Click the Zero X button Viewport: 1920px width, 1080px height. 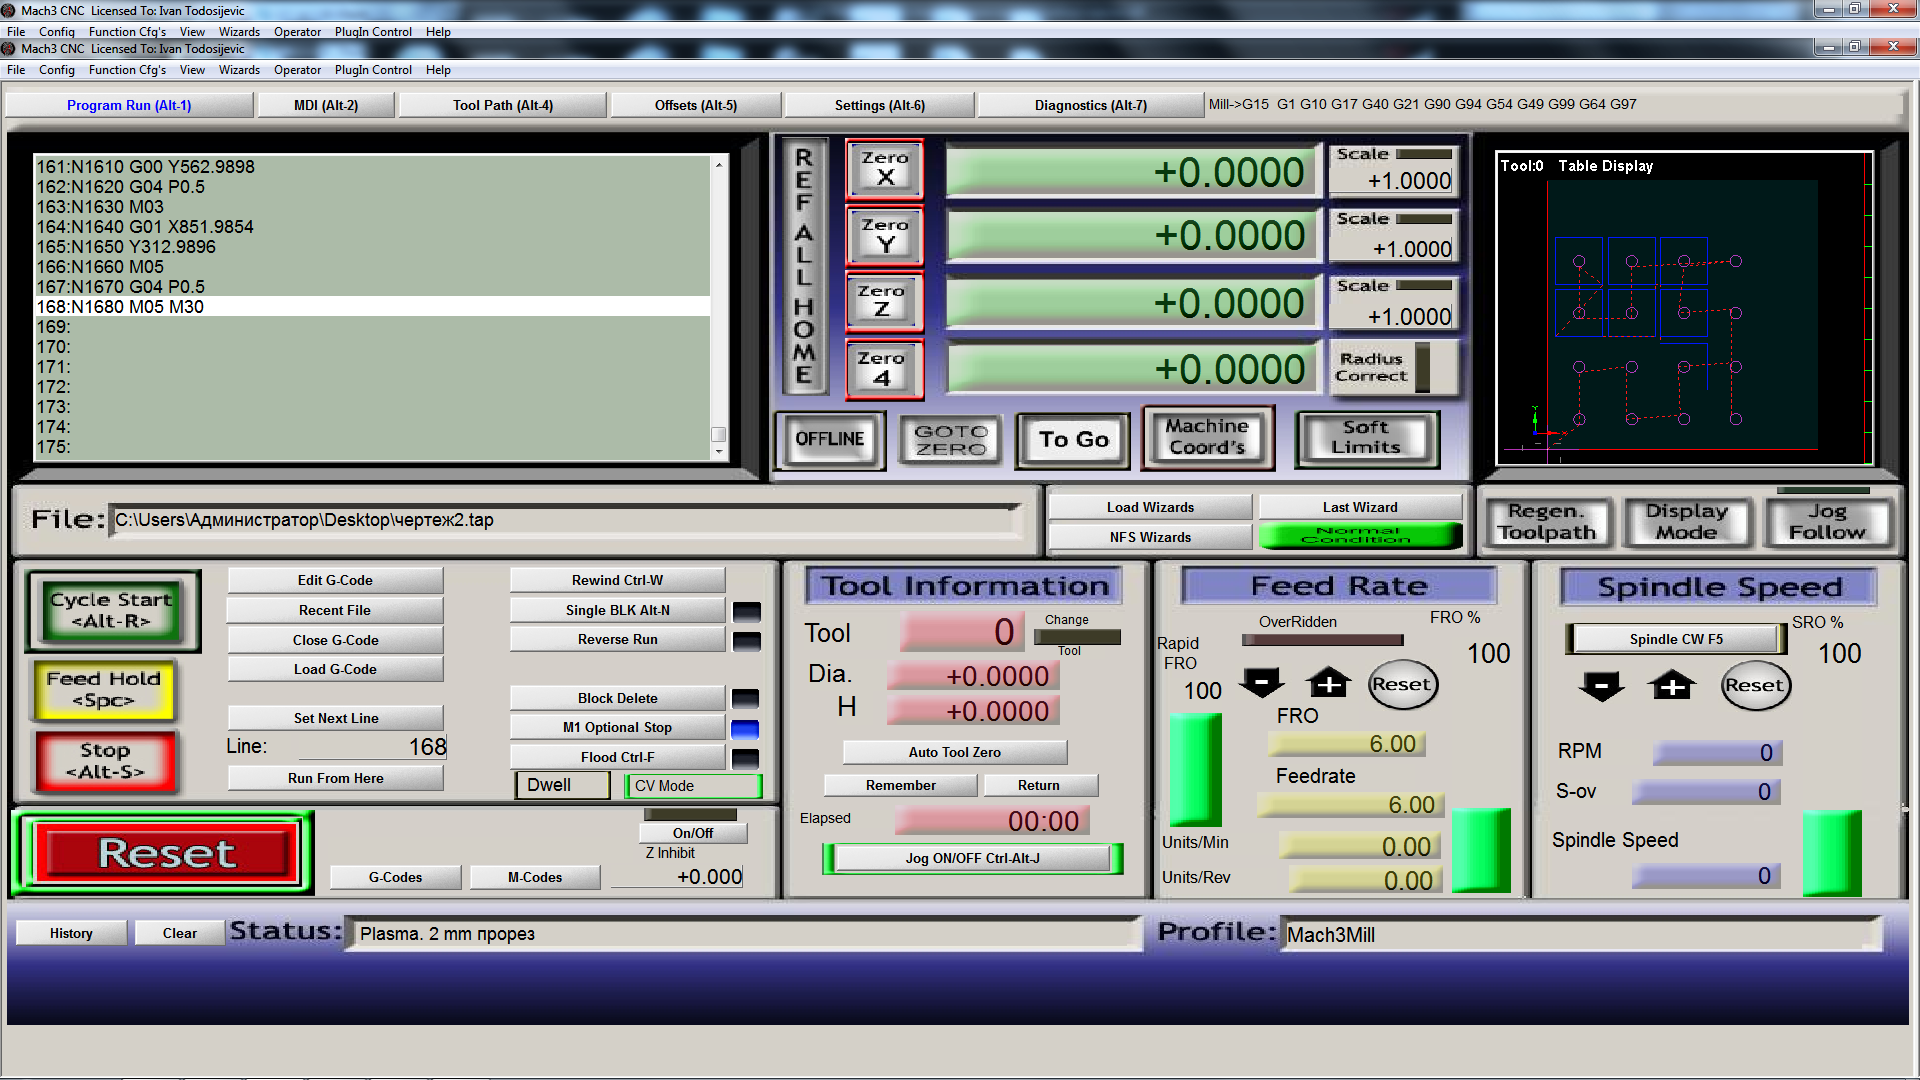[884, 169]
